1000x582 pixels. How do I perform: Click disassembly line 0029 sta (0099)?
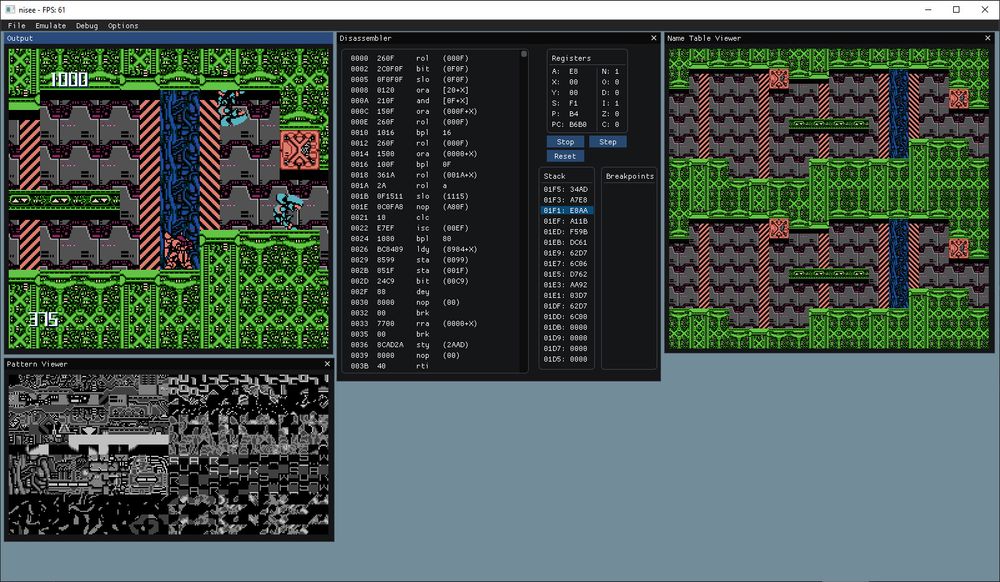409,260
